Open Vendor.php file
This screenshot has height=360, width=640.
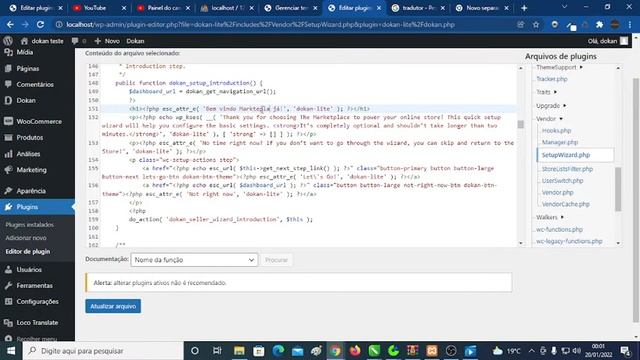click(558, 193)
